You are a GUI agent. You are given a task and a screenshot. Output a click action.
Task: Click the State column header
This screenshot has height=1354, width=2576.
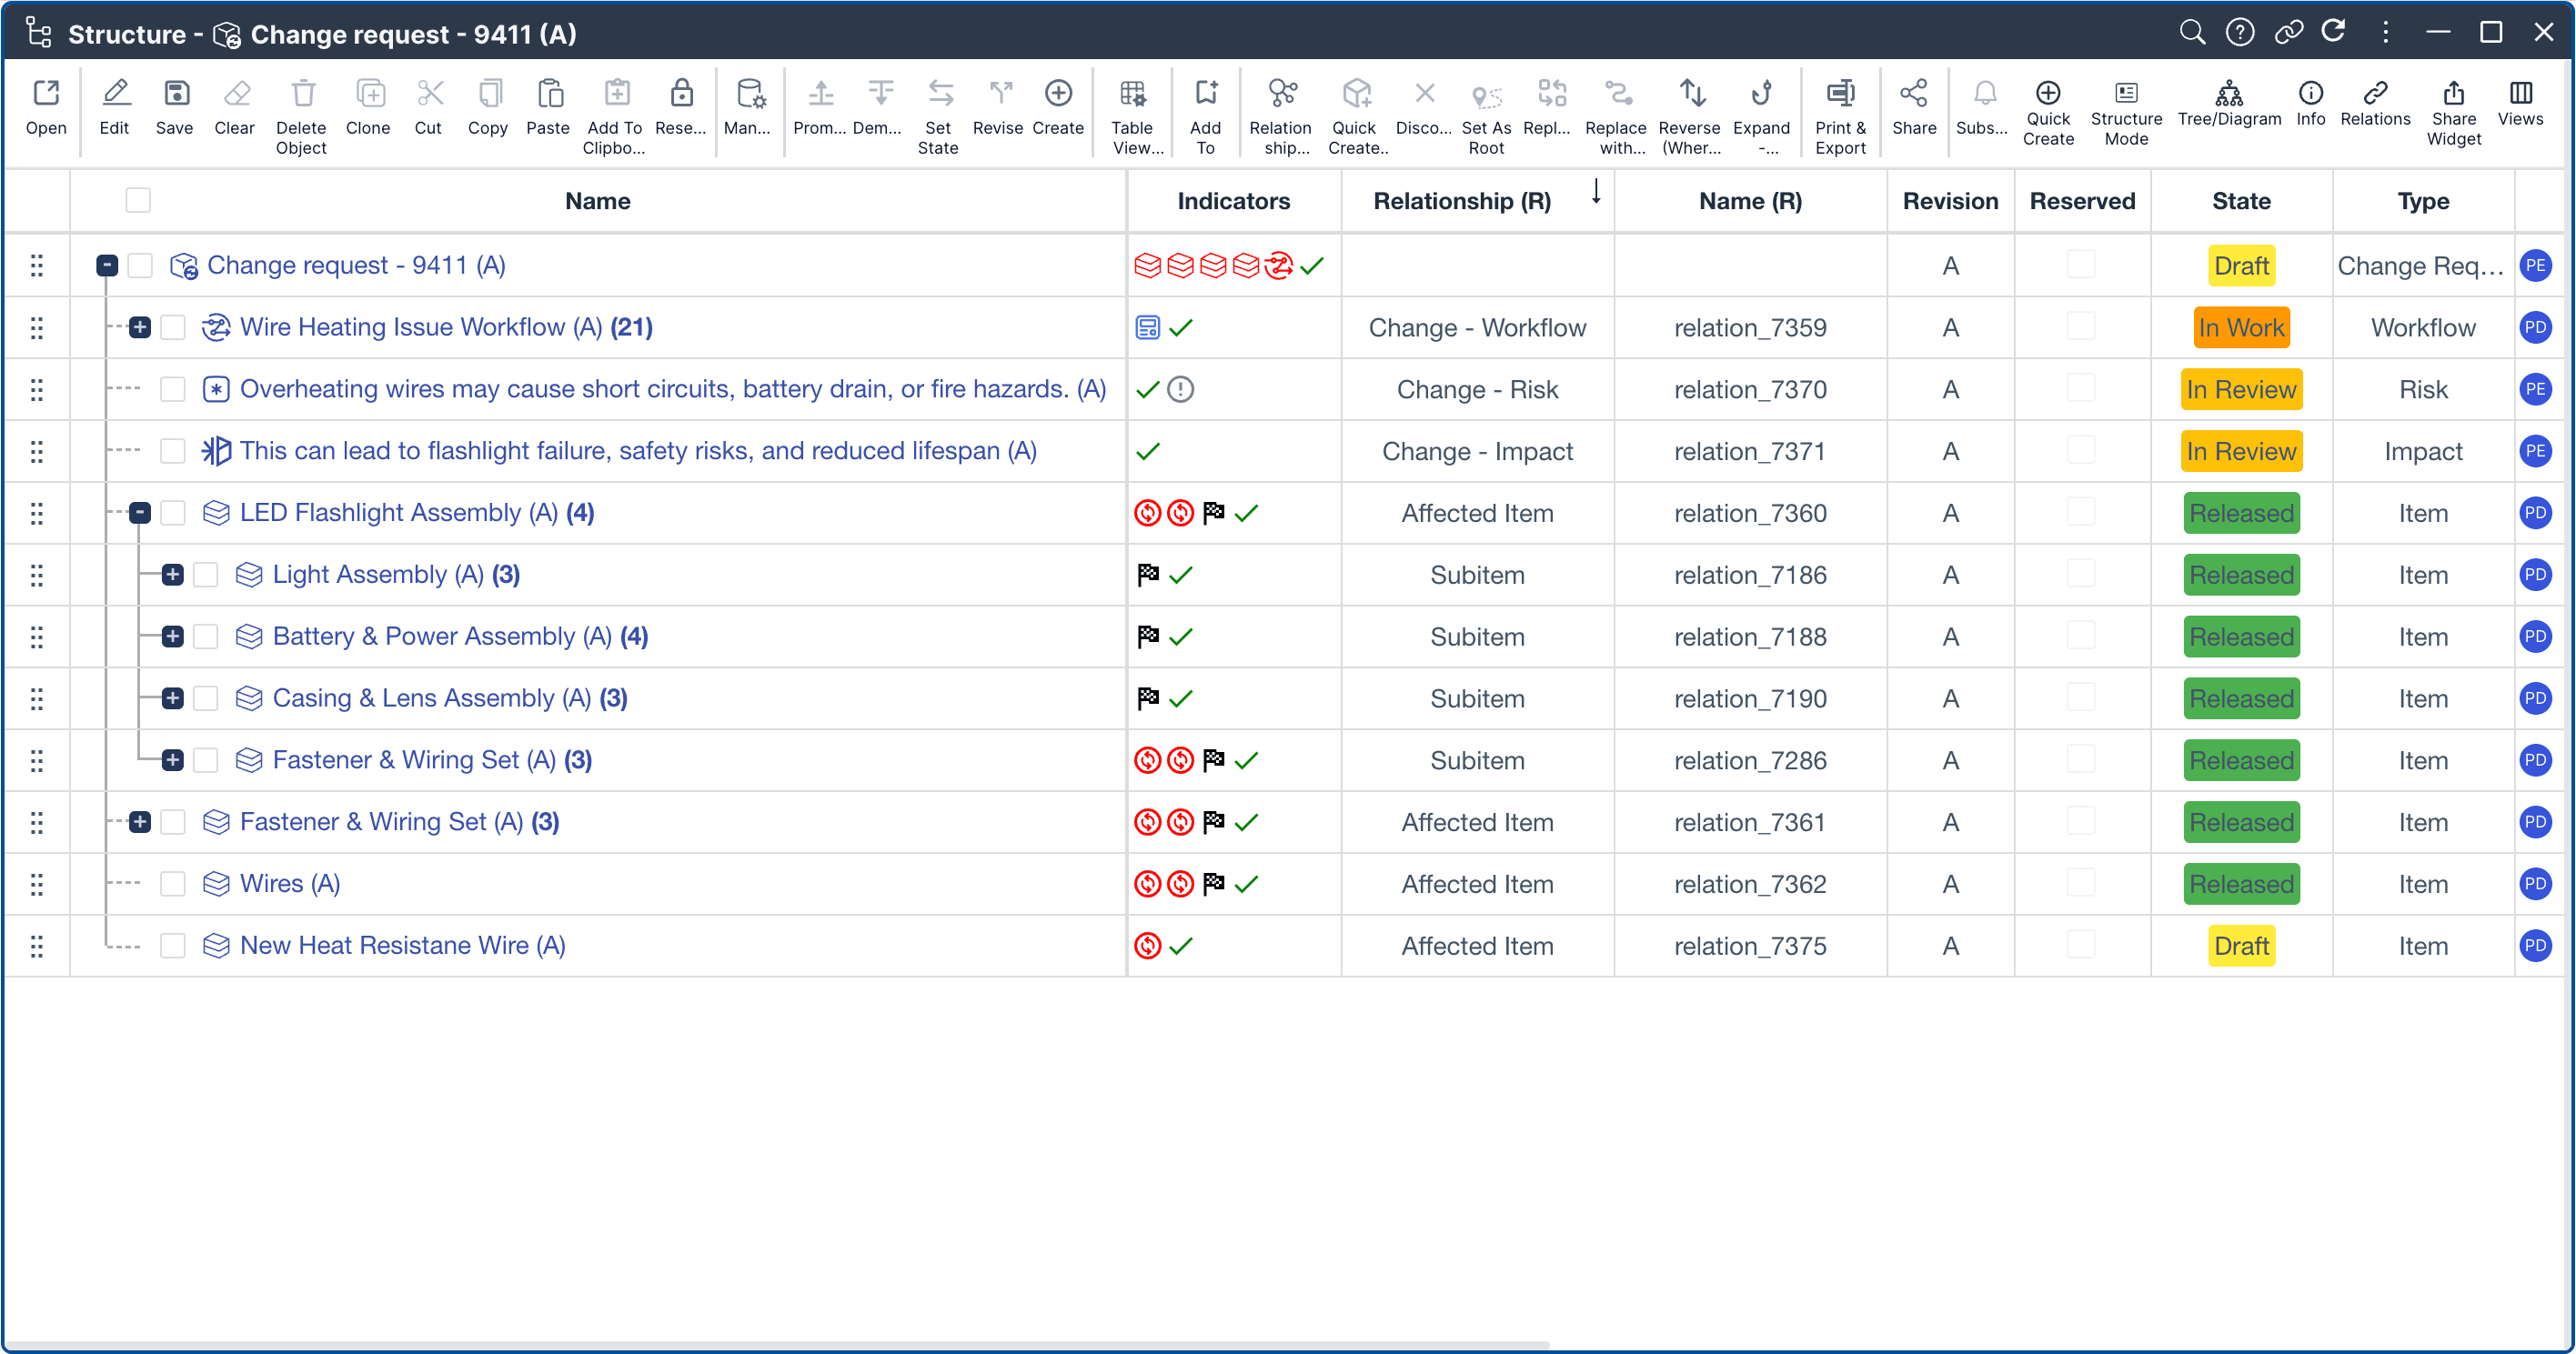[x=2240, y=201]
